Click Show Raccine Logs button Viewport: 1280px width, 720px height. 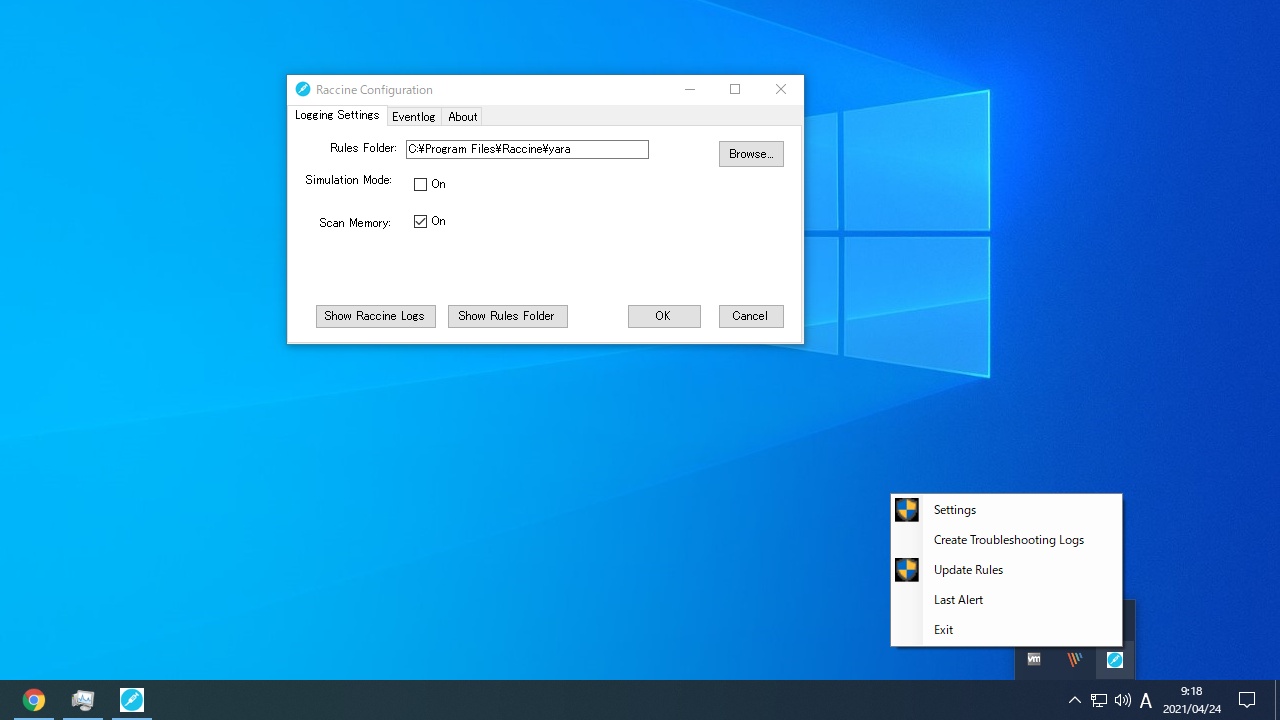[376, 316]
